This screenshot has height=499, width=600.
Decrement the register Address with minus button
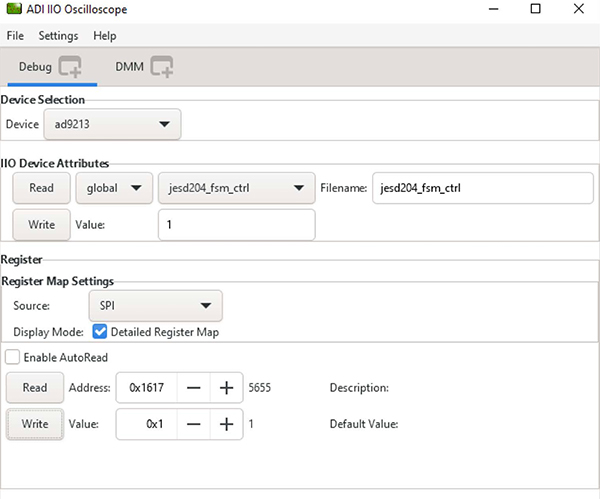click(x=194, y=388)
